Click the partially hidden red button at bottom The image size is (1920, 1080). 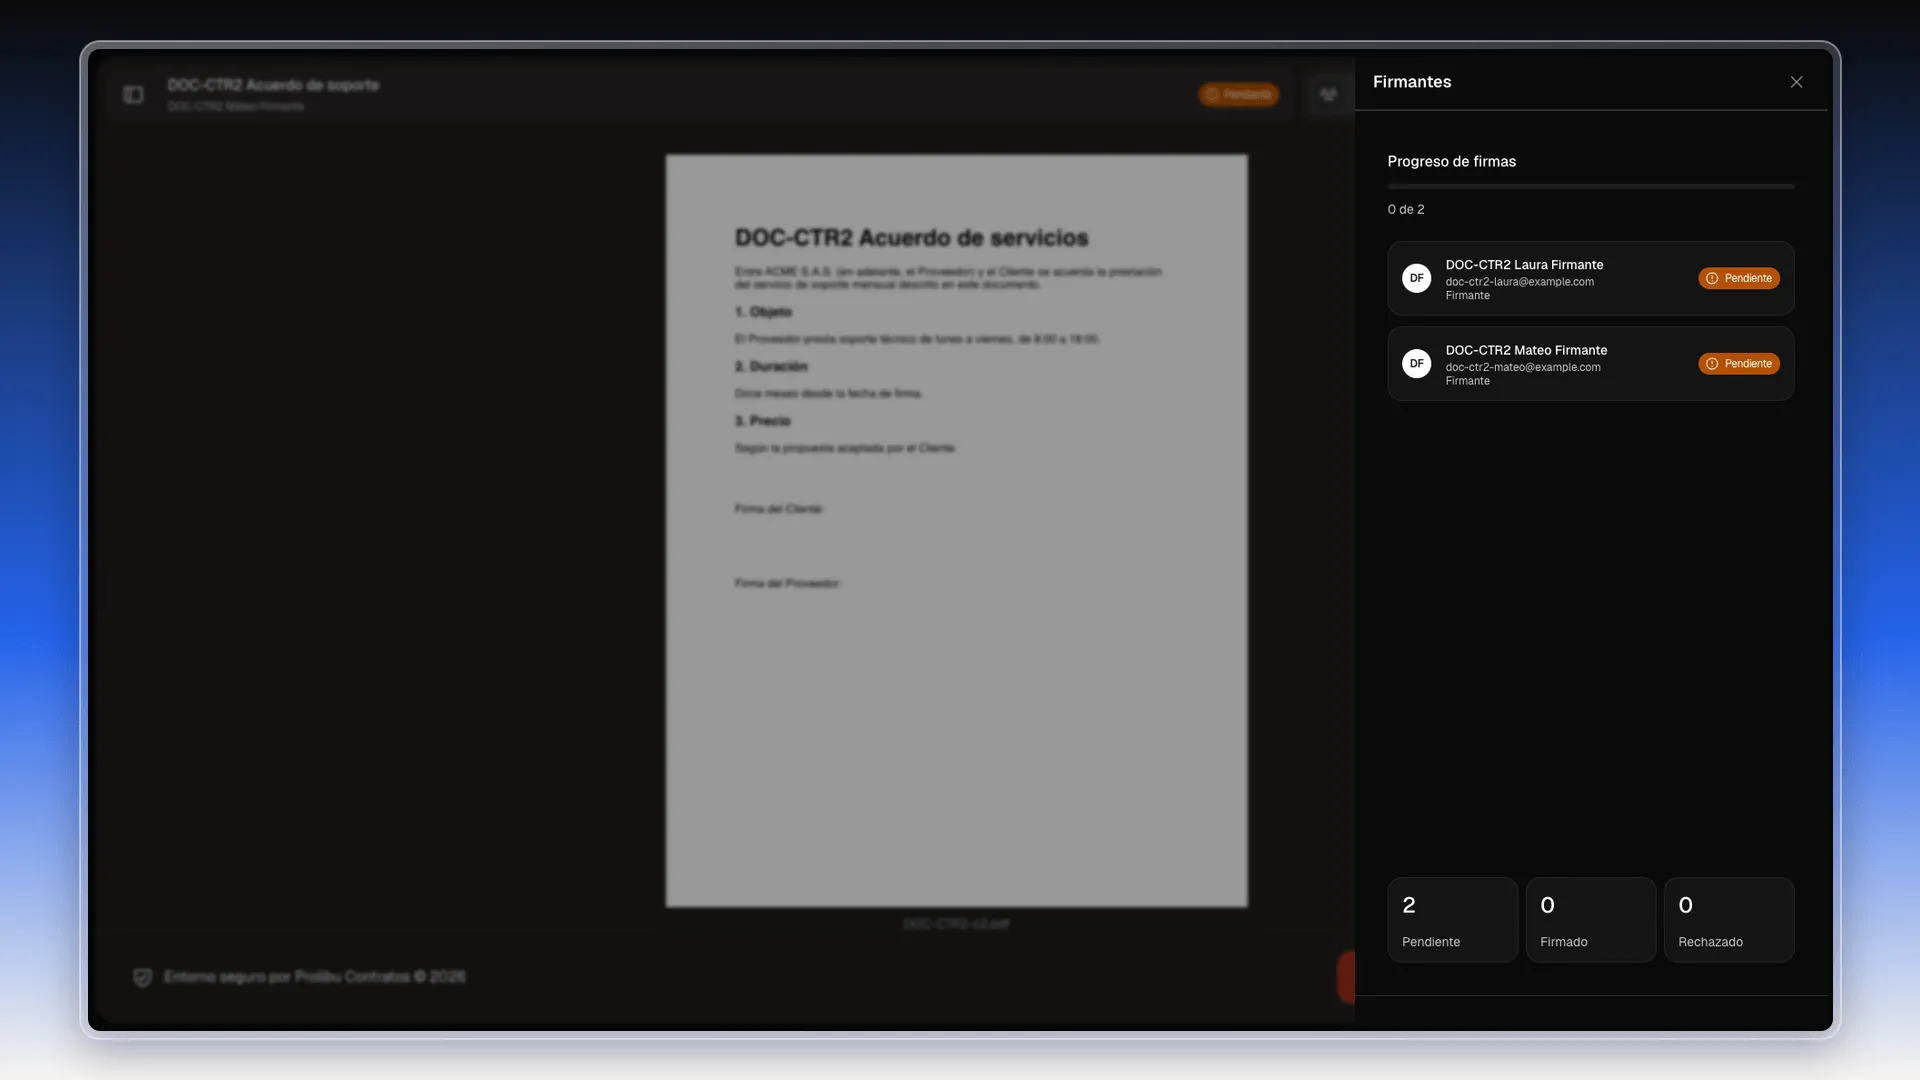click(x=1346, y=977)
